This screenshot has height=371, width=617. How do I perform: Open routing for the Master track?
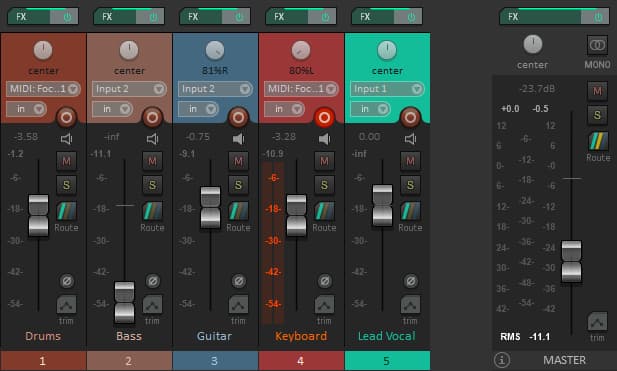click(598, 141)
